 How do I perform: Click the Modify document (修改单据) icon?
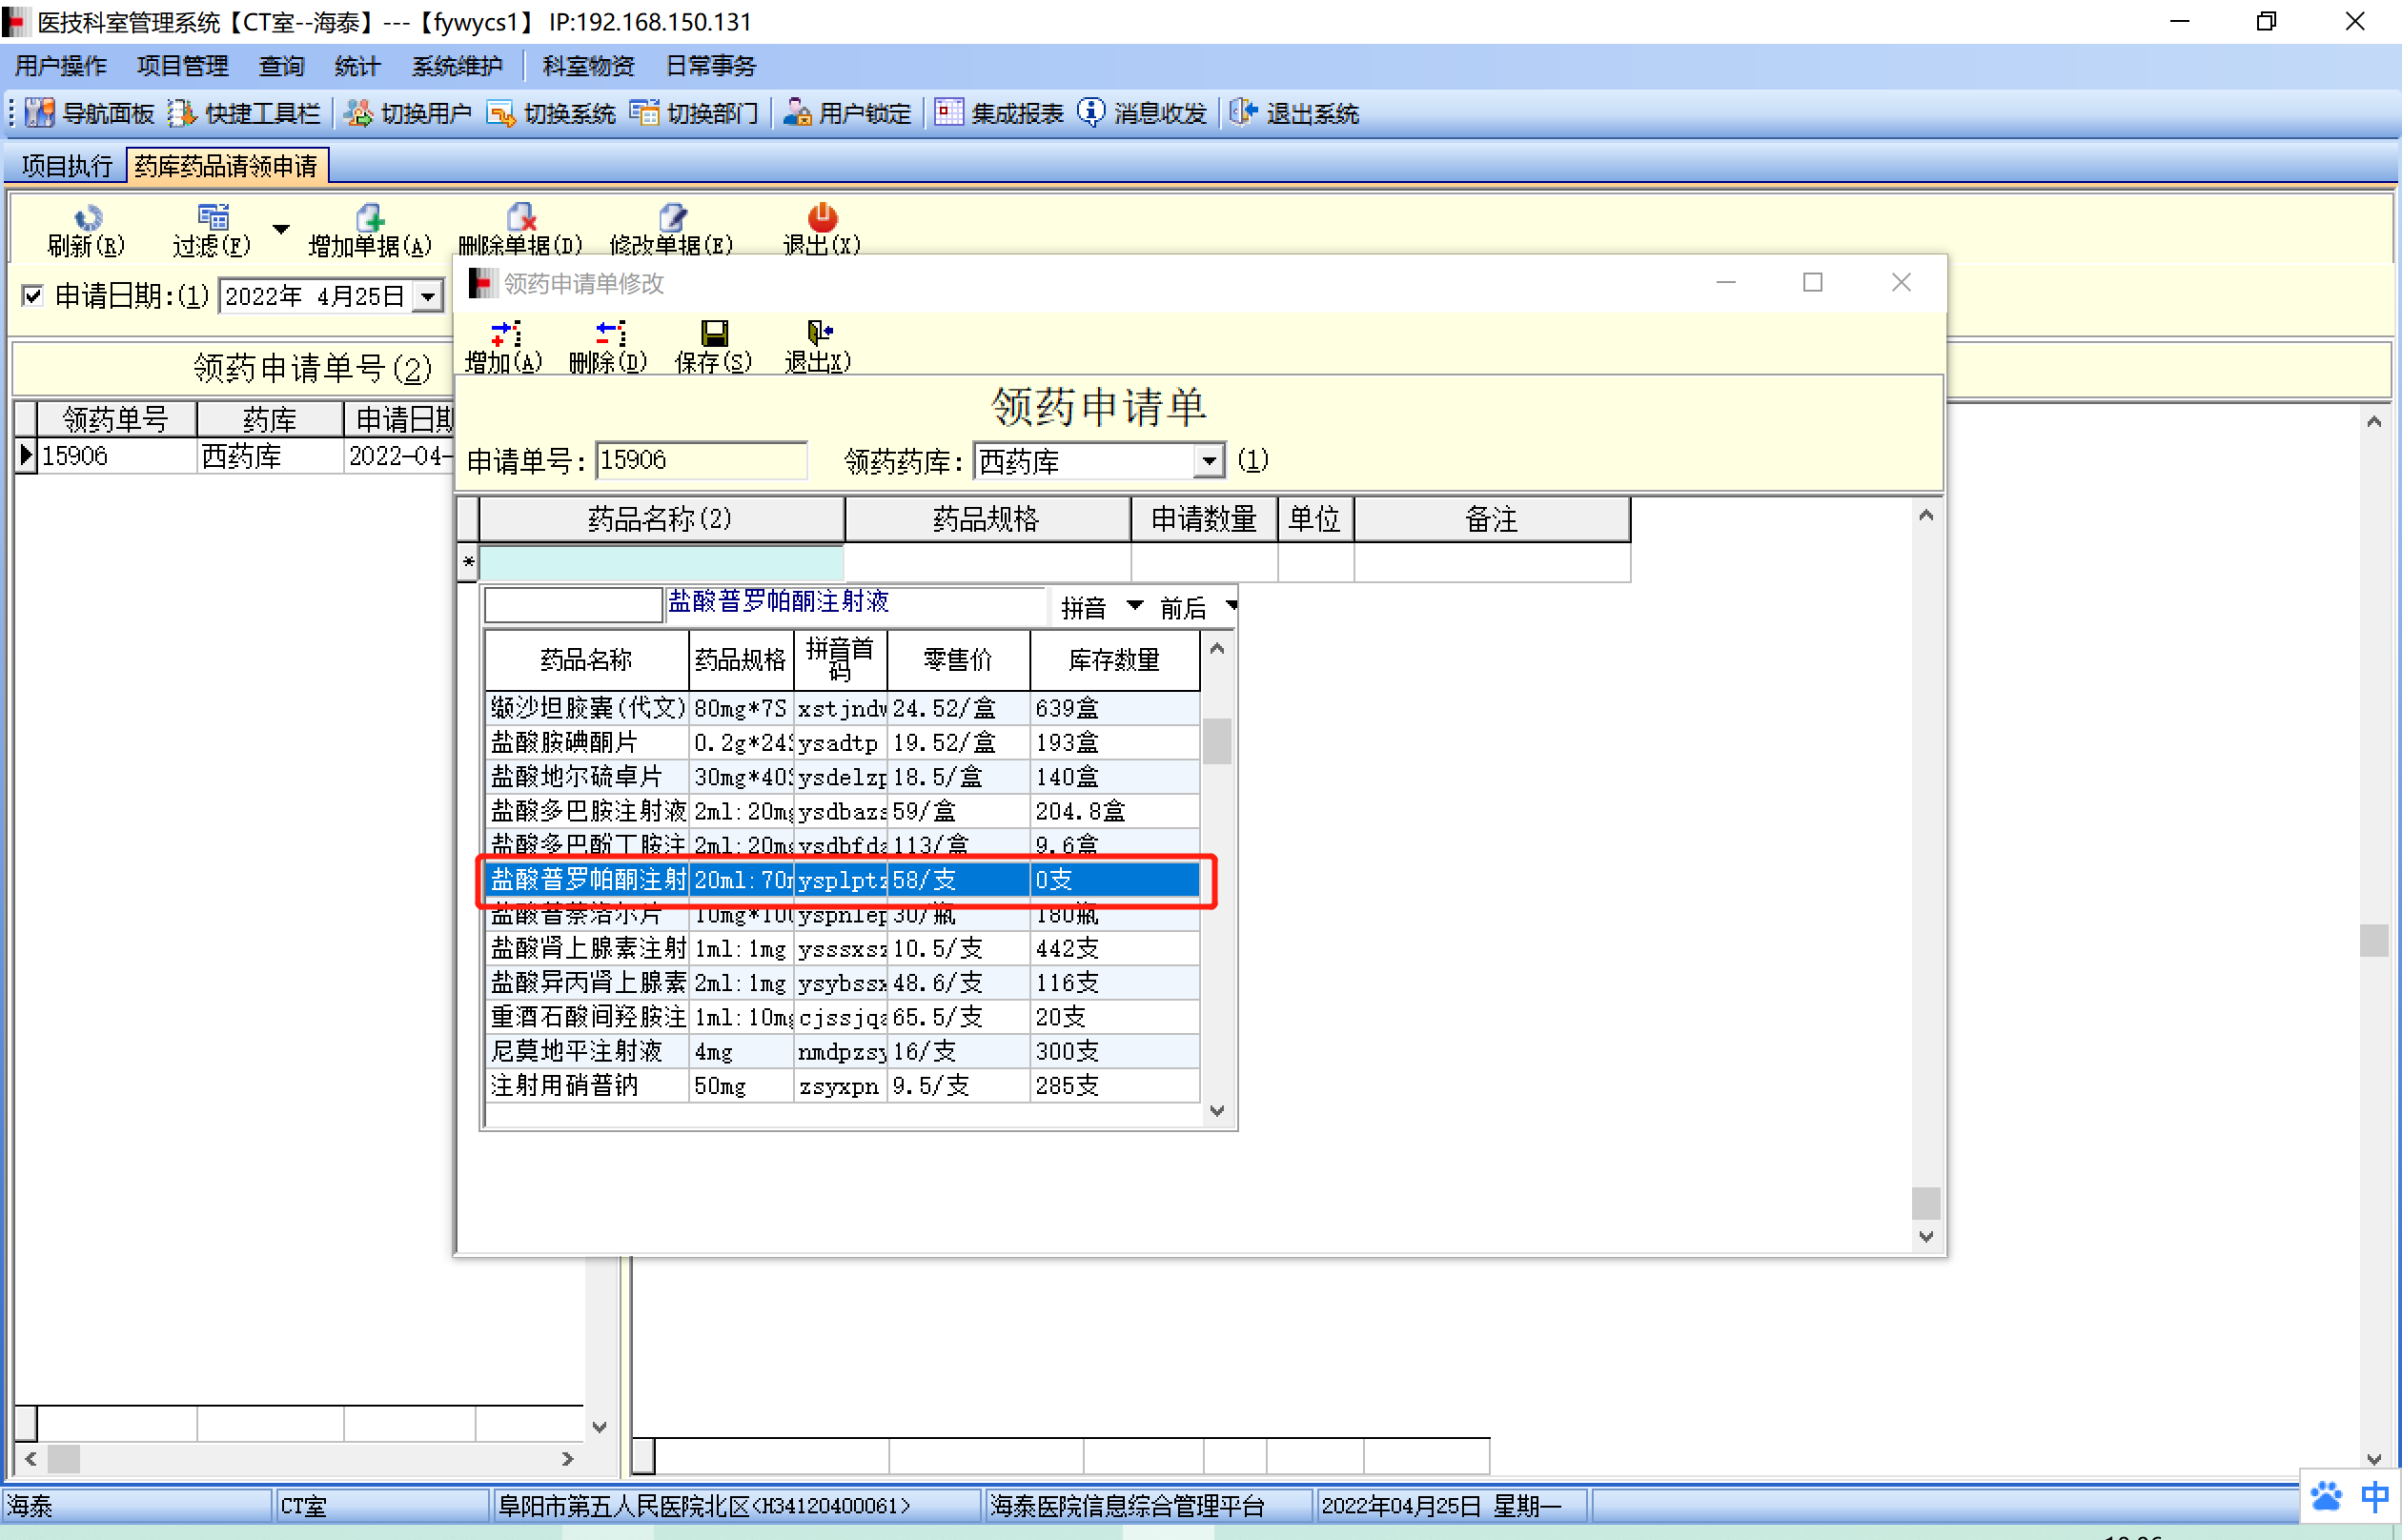(671, 218)
